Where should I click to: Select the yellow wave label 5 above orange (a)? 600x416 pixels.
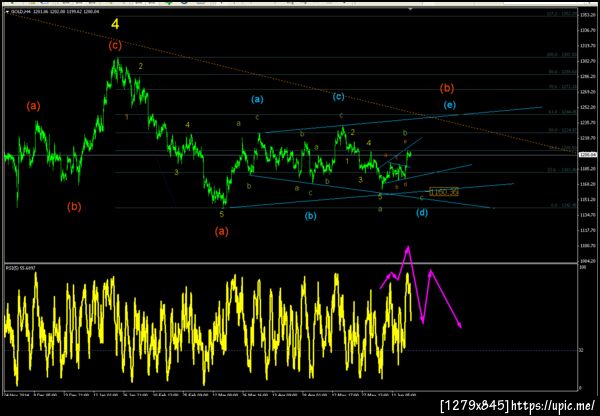[222, 214]
